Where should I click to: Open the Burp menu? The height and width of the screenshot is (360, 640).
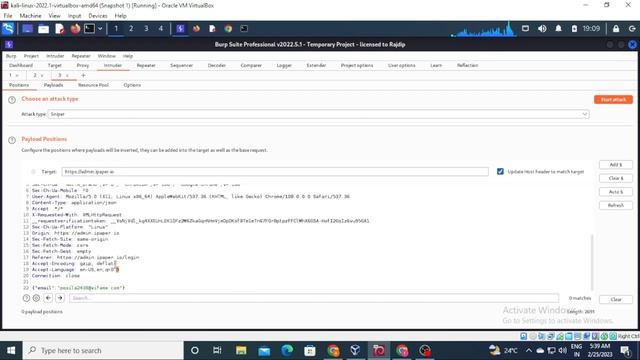[x=11, y=56]
